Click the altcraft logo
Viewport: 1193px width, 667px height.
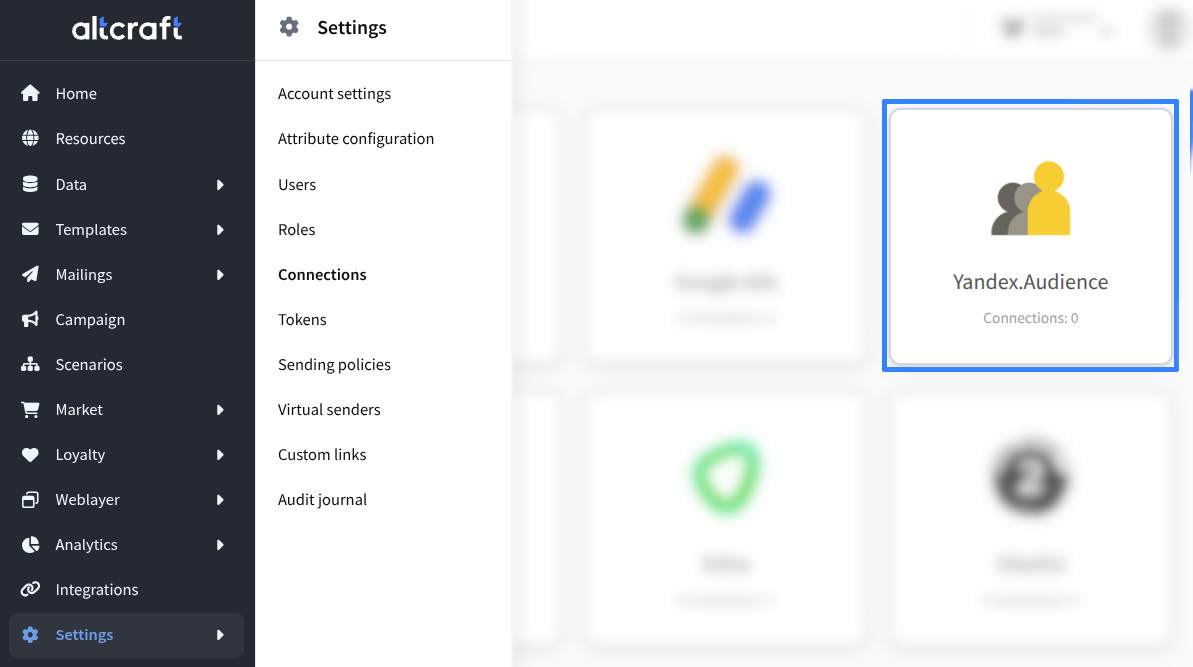pyautogui.click(x=127, y=29)
